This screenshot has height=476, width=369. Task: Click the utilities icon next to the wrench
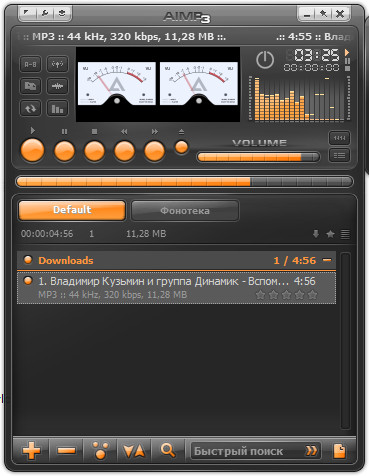tap(62, 13)
